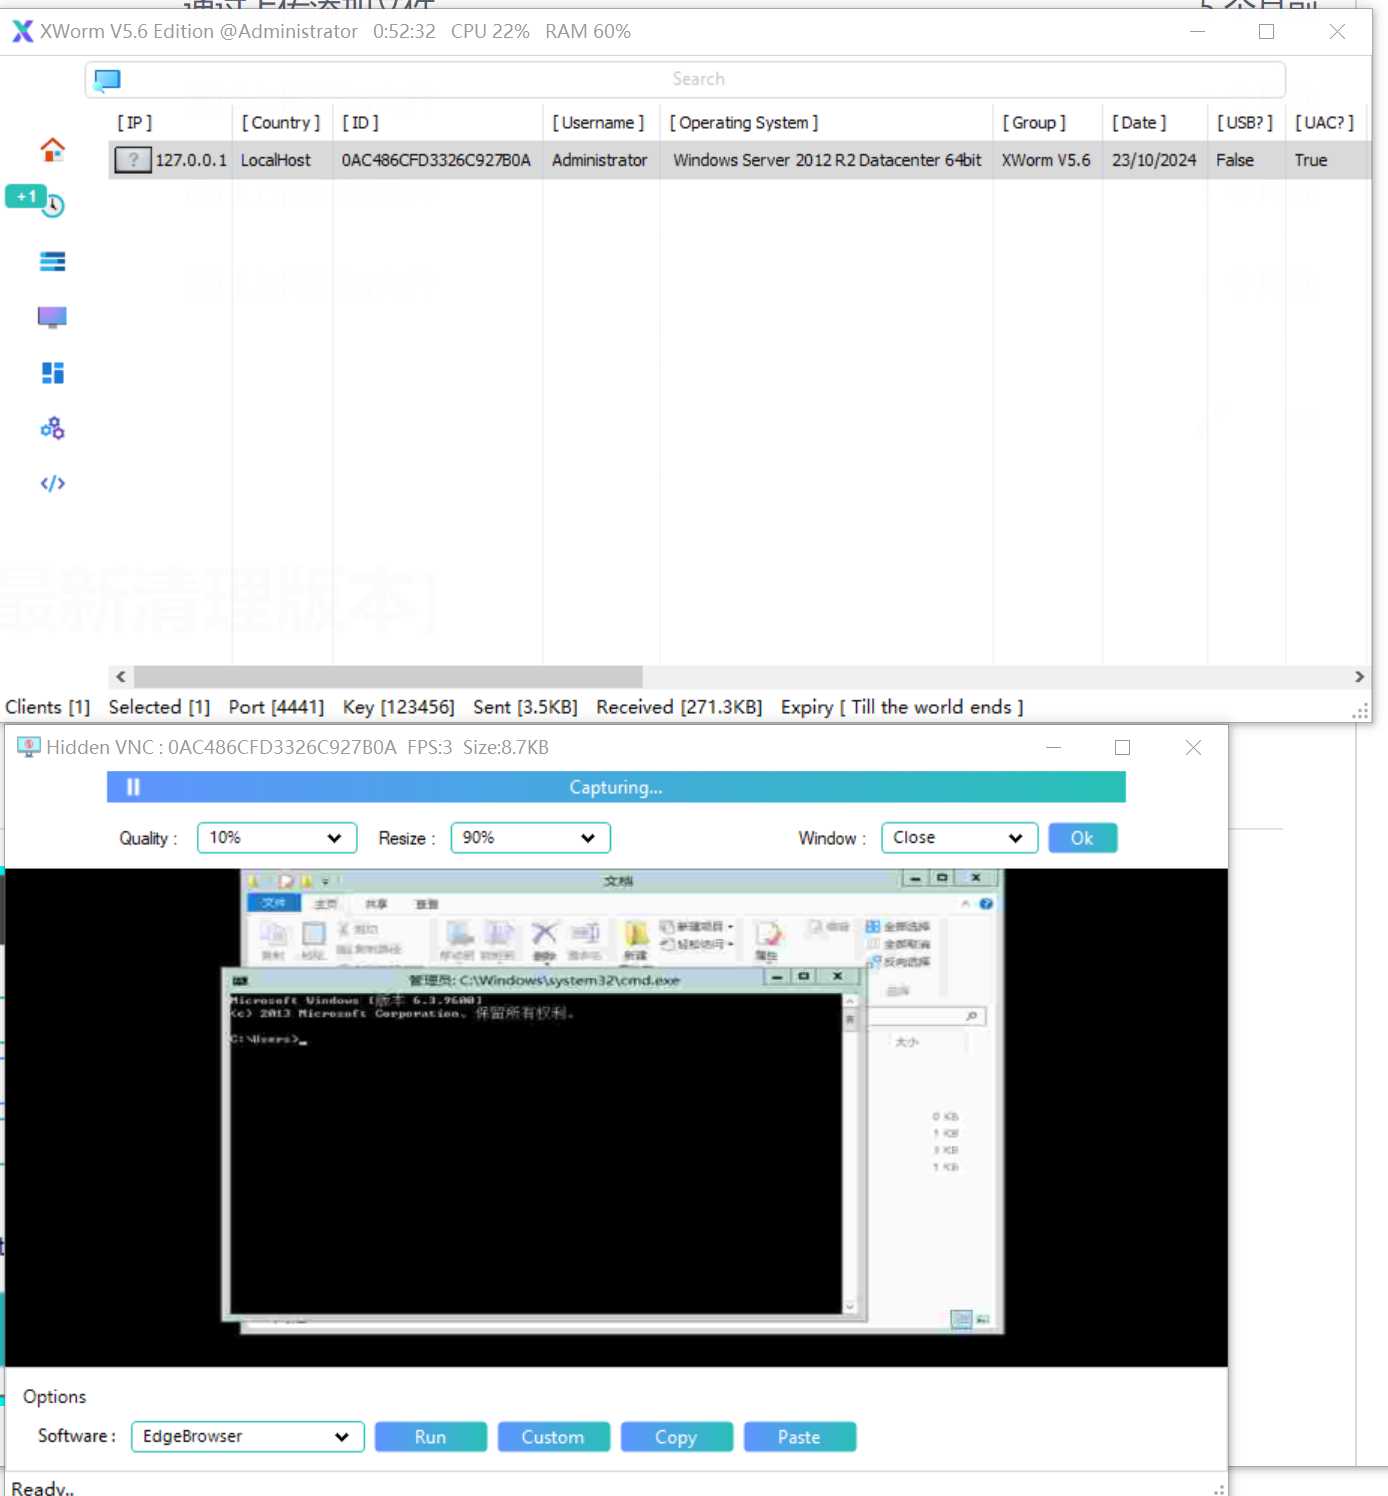The image size is (1388, 1496).
Task: Open the 文件 tab in remote Explorer
Action: (x=273, y=903)
